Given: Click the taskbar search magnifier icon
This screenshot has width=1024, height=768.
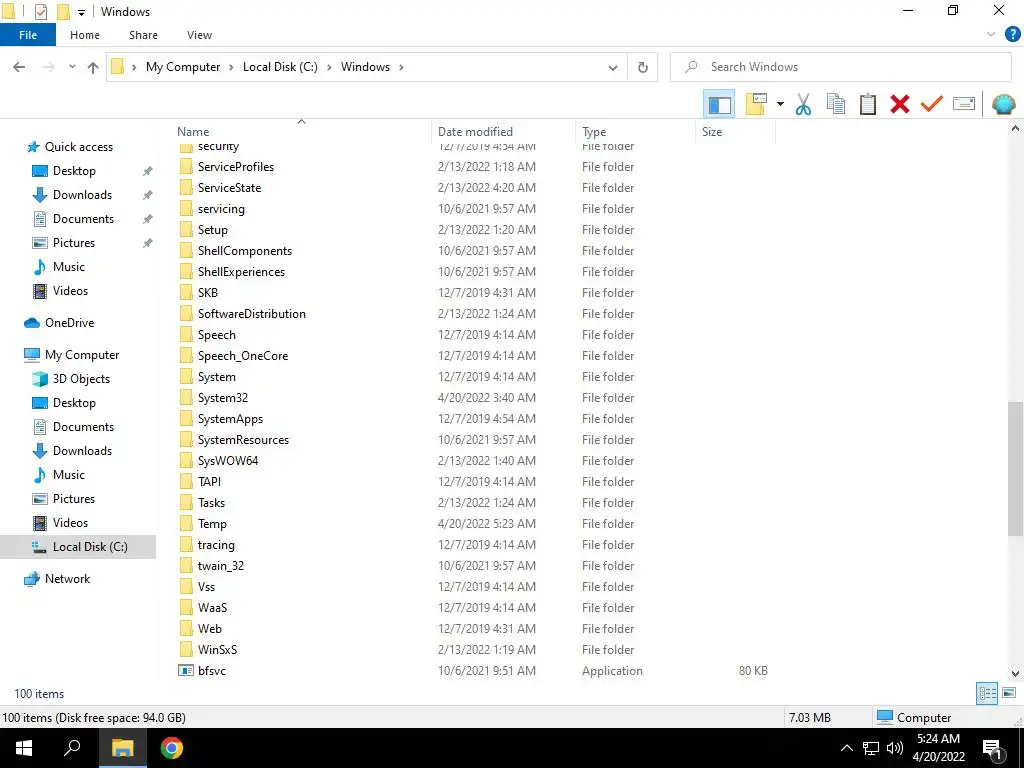Looking at the screenshot, I should 72,748.
